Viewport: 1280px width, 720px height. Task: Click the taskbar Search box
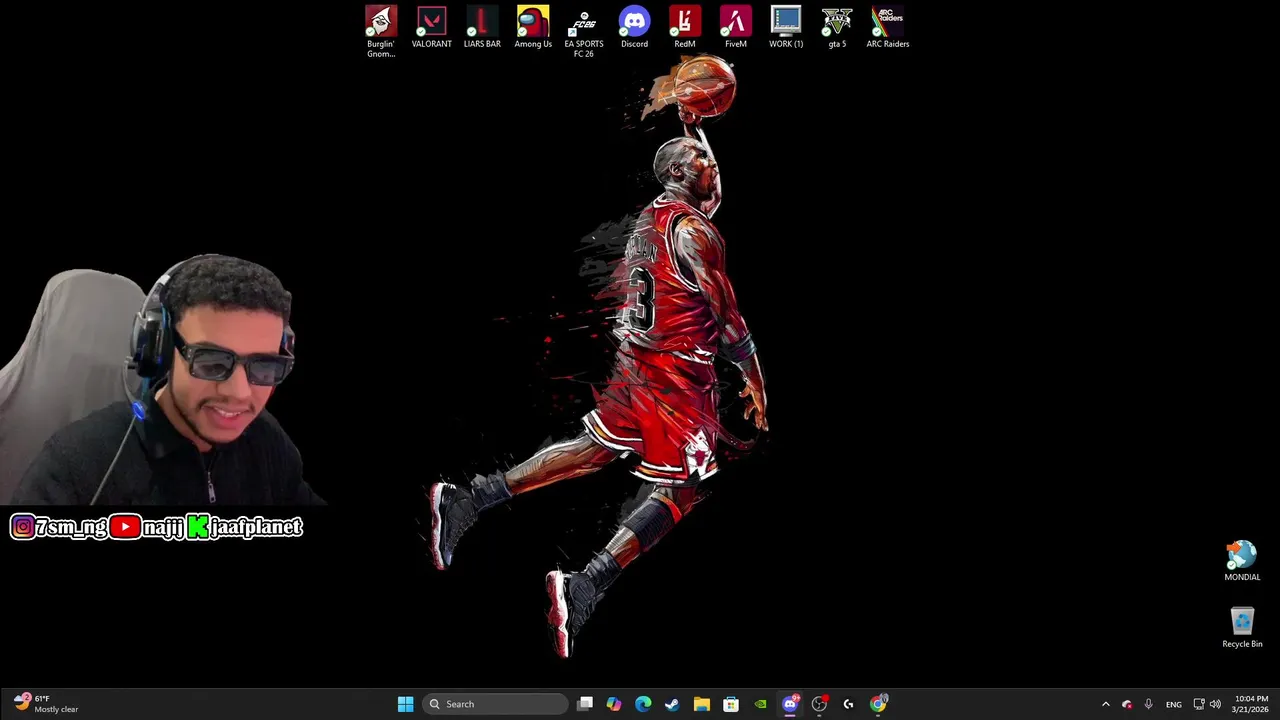pyautogui.click(x=495, y=704)
